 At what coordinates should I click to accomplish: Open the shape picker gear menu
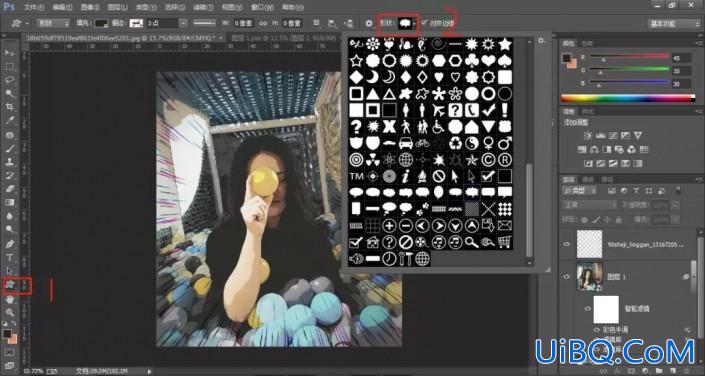[x=541, y=41]
